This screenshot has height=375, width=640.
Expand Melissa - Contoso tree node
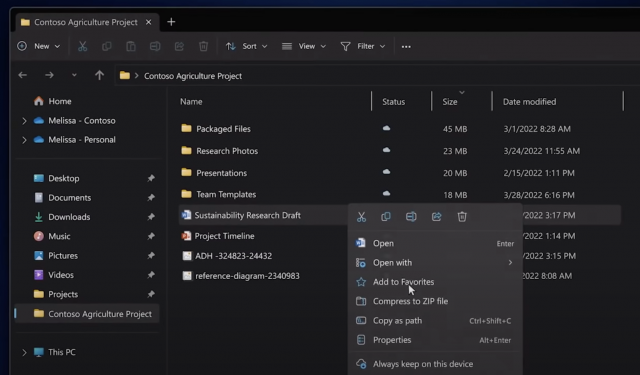pos(24,121)
